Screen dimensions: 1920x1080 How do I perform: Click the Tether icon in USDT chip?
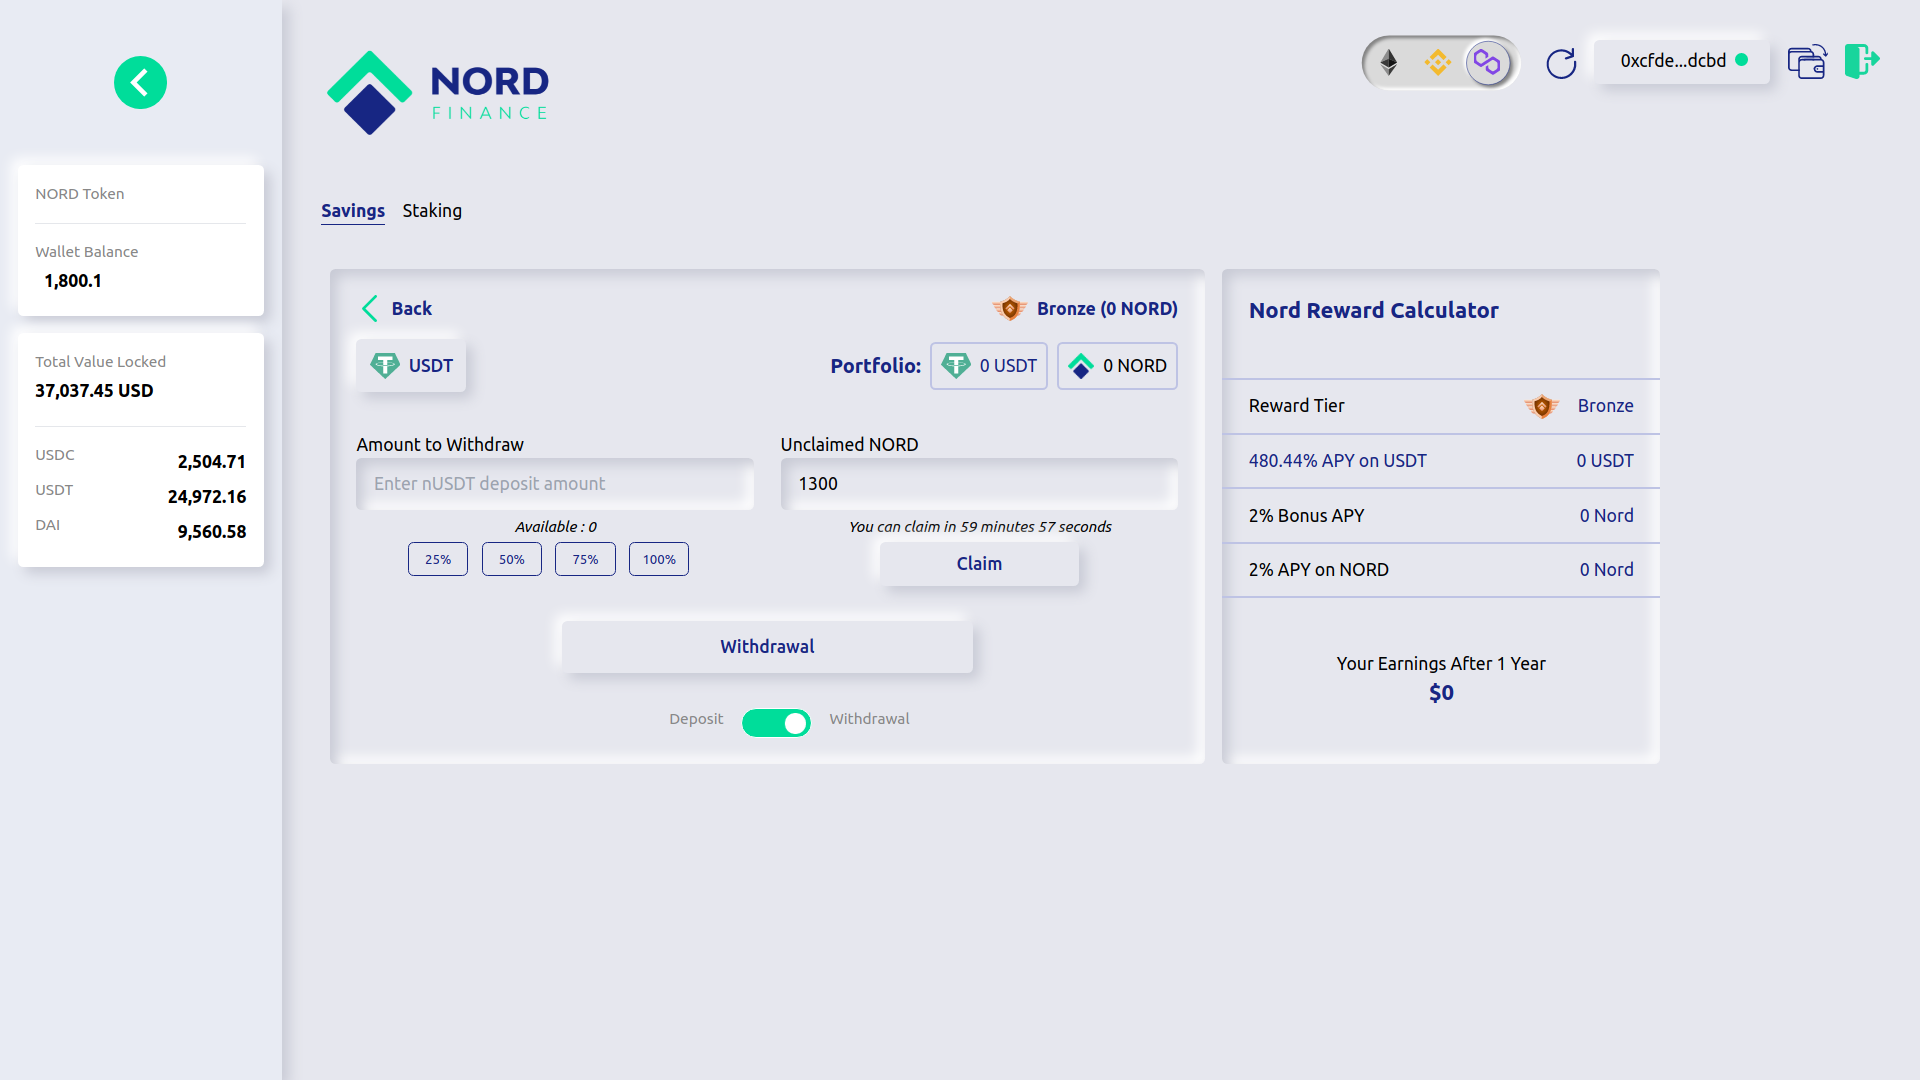385,366
